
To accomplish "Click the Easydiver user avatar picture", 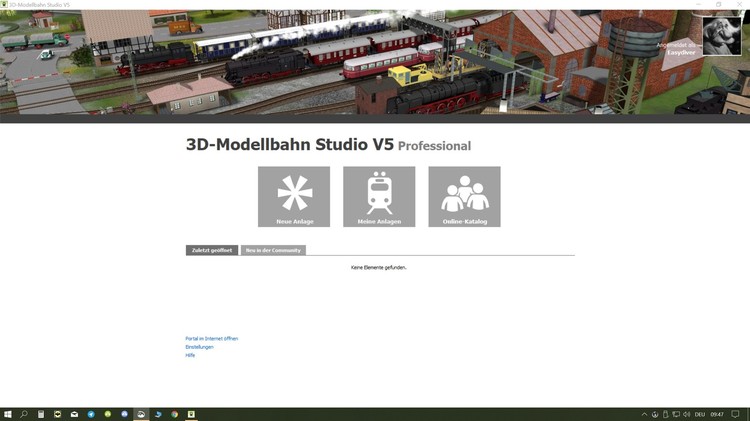I will (x=721, y=36).
